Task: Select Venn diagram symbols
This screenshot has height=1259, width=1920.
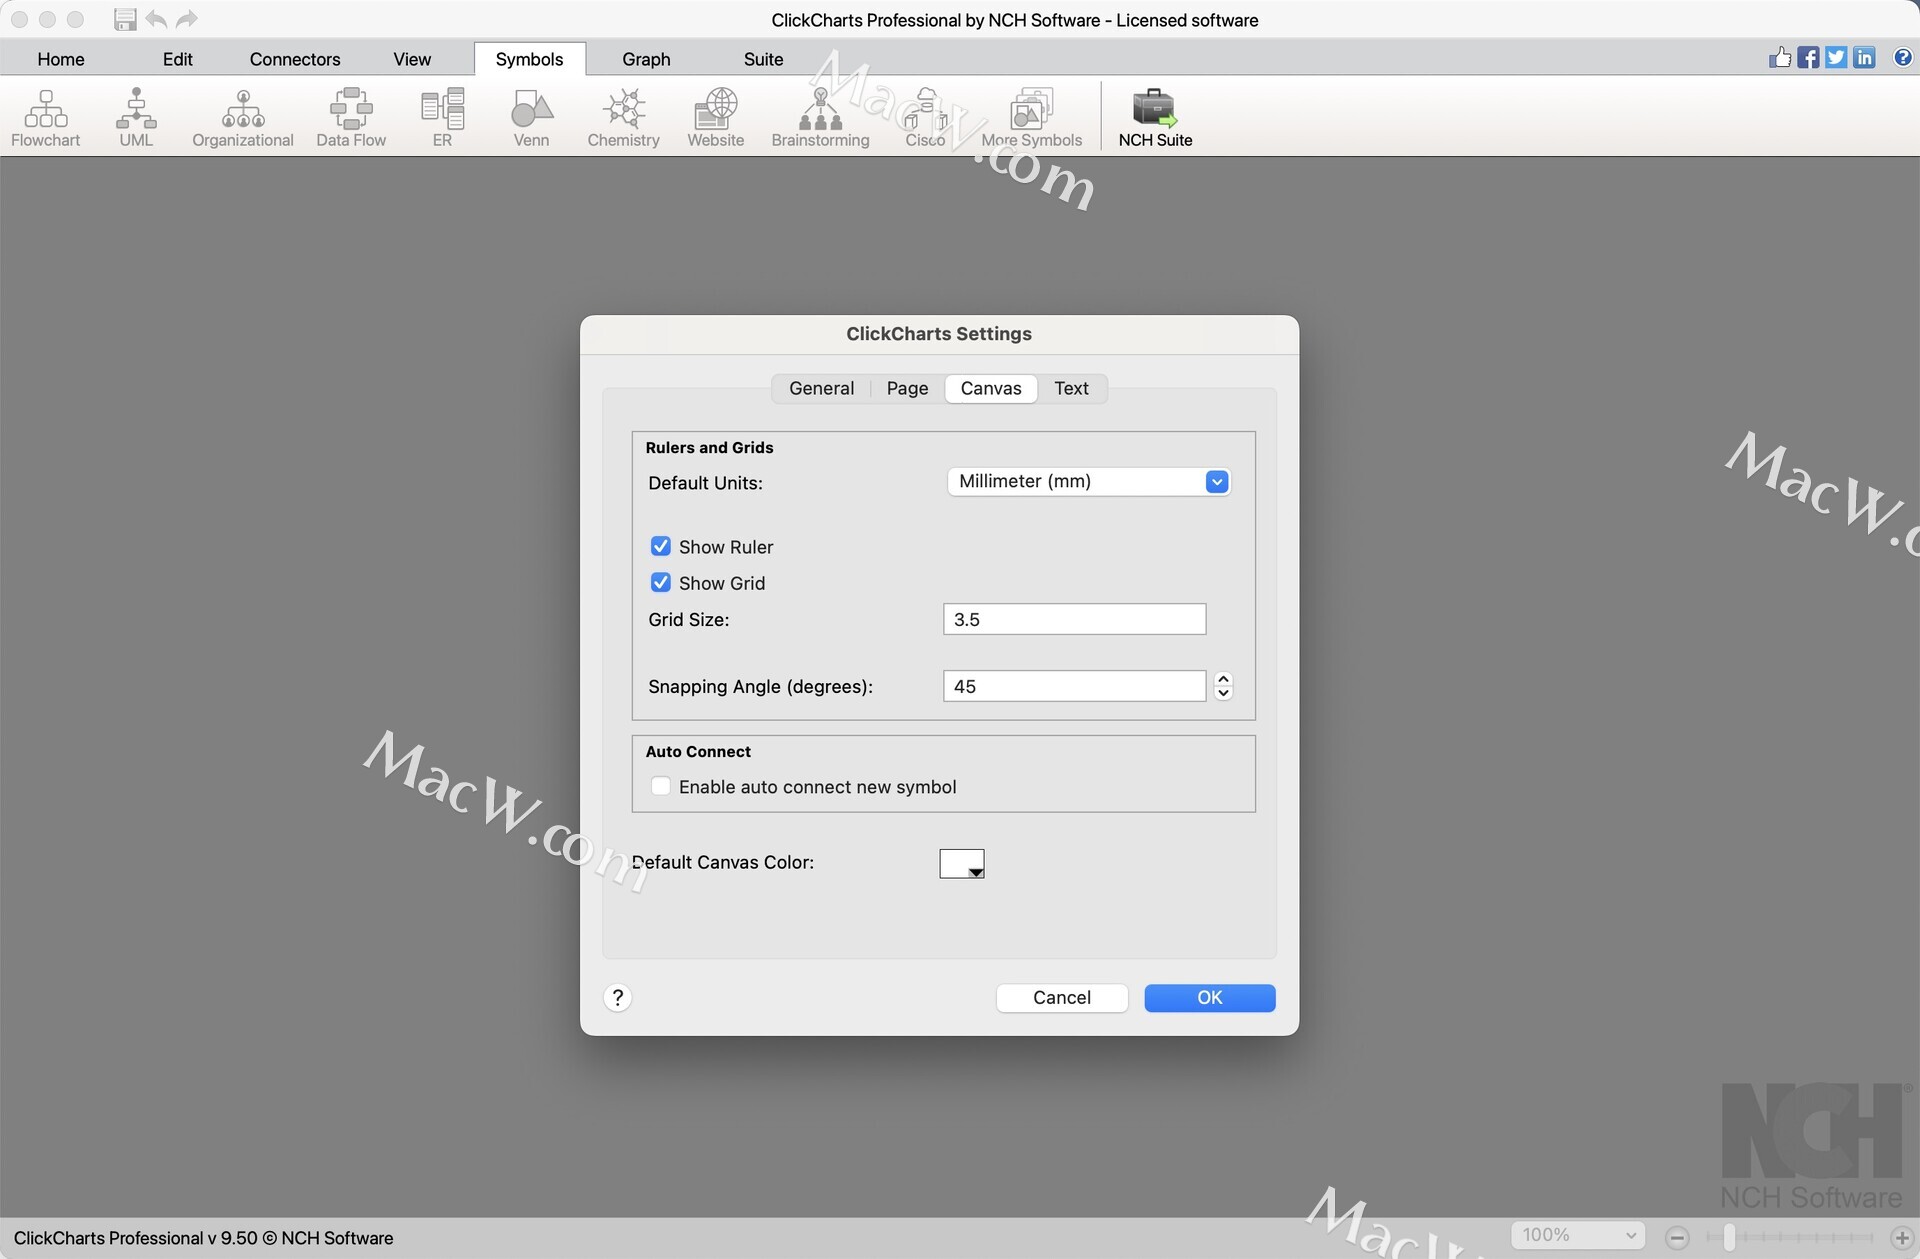Action: [531, 117]
